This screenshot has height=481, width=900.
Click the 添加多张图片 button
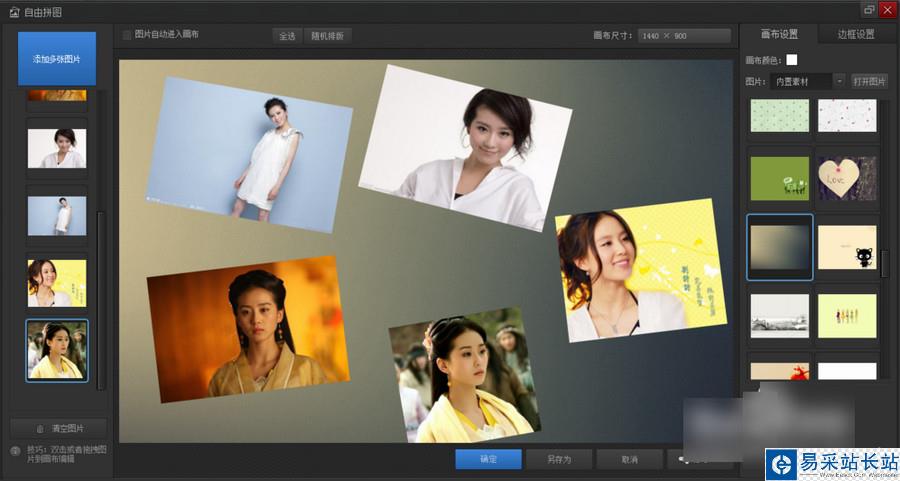tap(57, 59)
